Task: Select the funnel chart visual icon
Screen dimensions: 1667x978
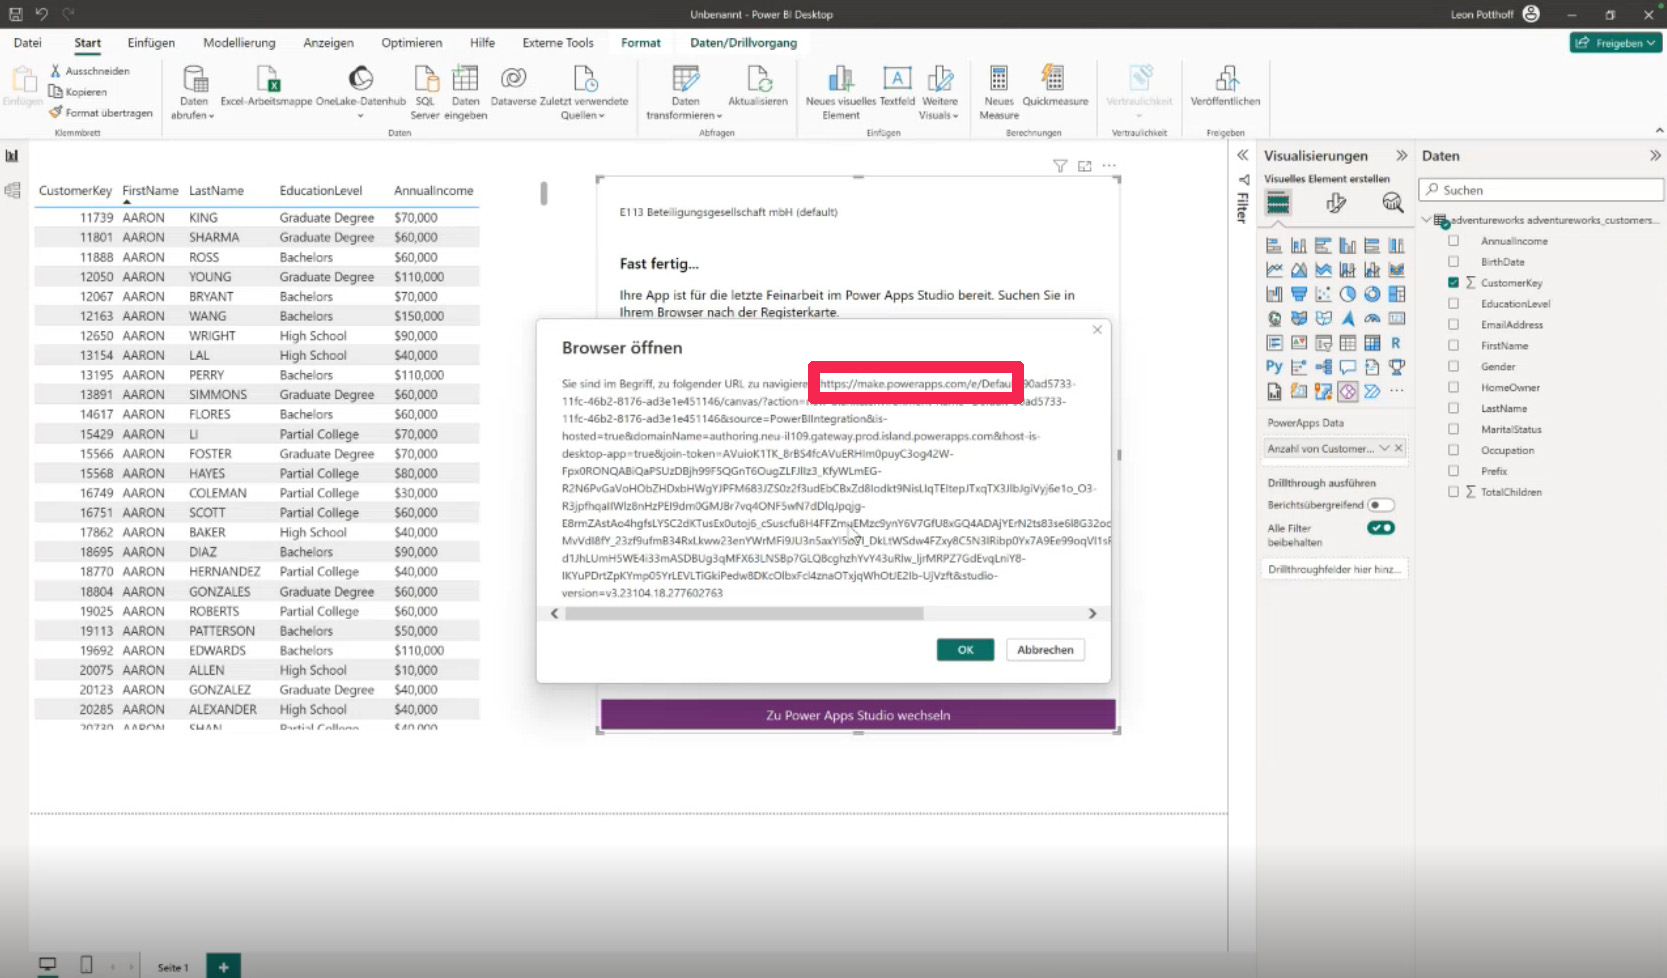Action: click(1299, 294)
